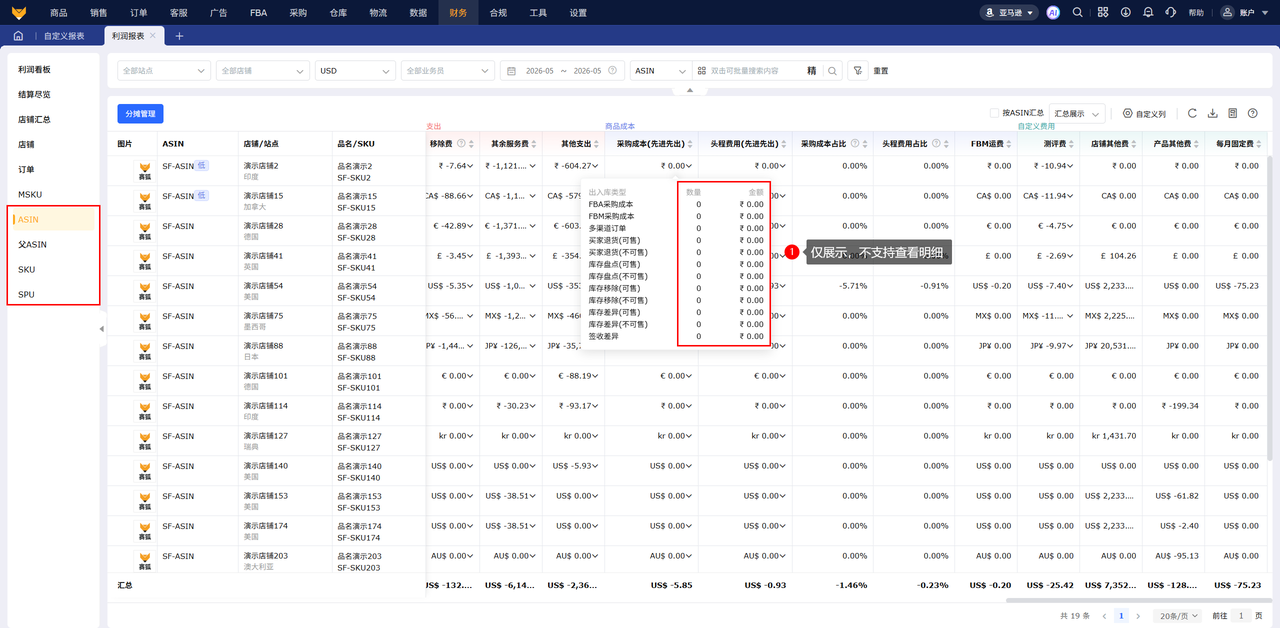Open the ASIN search type dropdown
The height and width of the screenshot is (628, 1280).
[661, 71]
